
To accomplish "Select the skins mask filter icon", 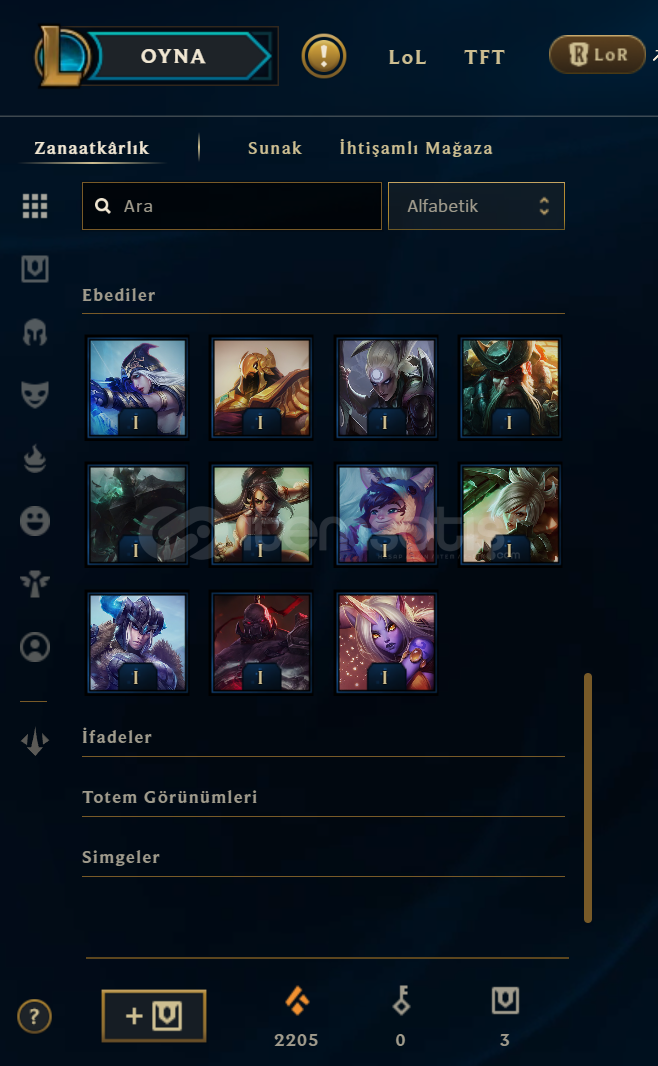I will click(x=35, y=395).
